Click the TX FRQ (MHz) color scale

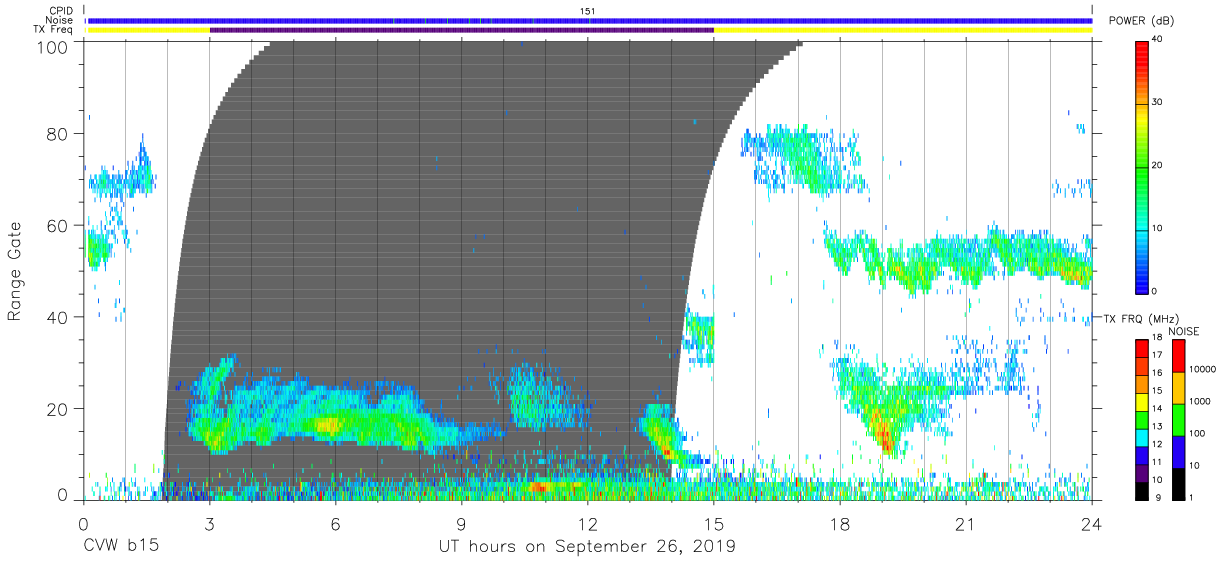(x=1143, y=418)
